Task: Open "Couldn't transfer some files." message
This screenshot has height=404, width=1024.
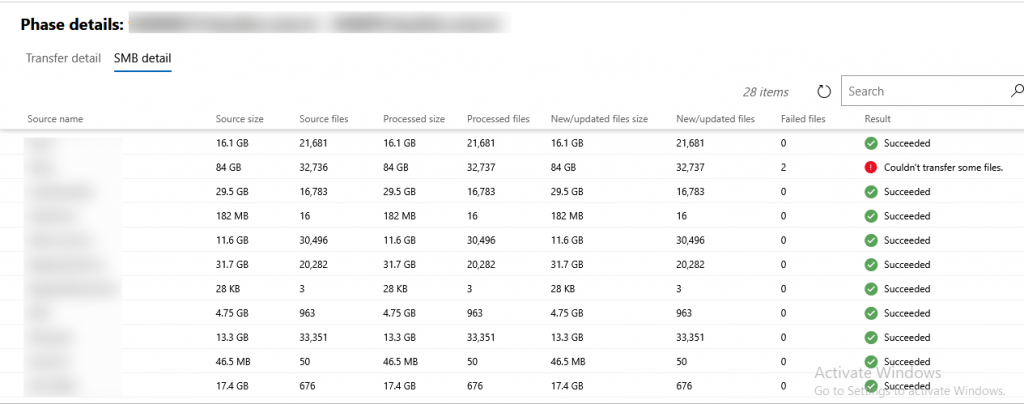Action: pos(943,168)
